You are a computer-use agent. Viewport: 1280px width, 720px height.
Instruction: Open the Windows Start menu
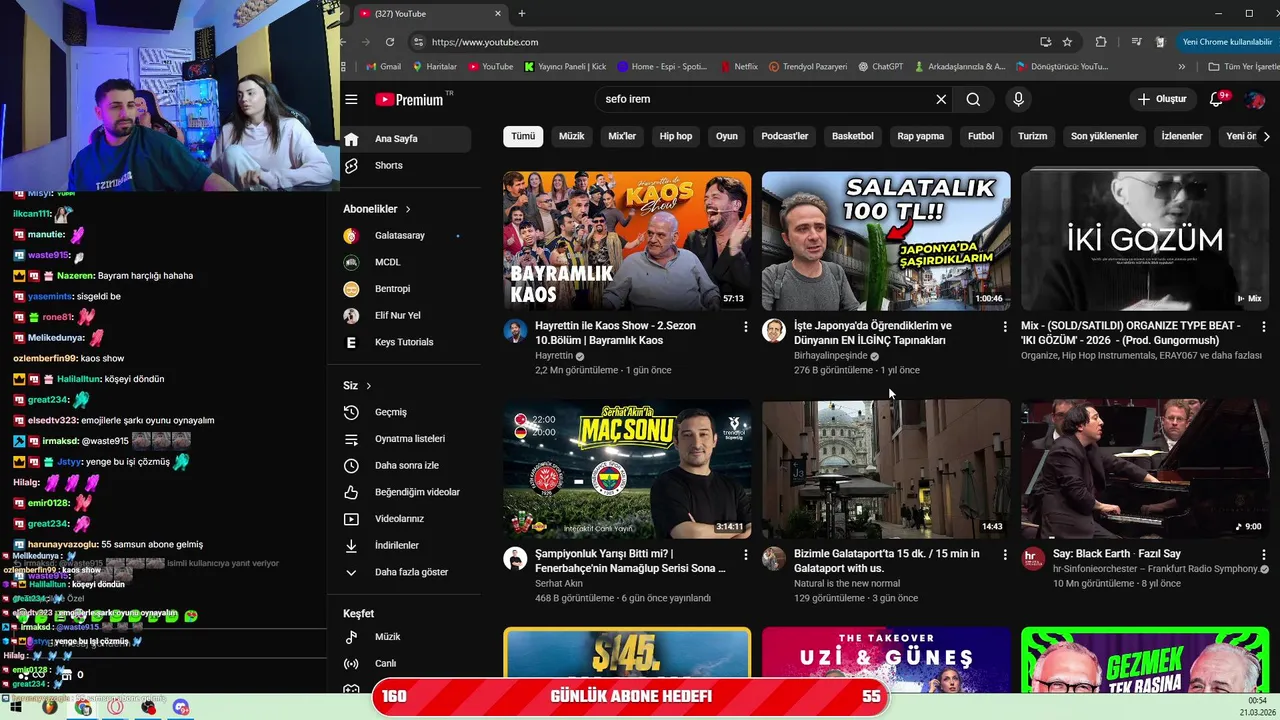(16, 707)
